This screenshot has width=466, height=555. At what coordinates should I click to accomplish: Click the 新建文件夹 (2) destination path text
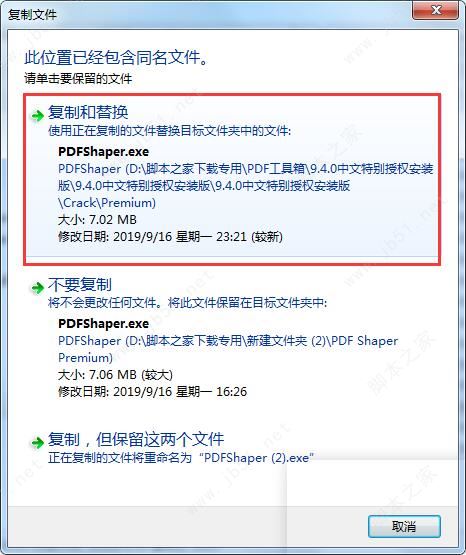click(228, 349)
